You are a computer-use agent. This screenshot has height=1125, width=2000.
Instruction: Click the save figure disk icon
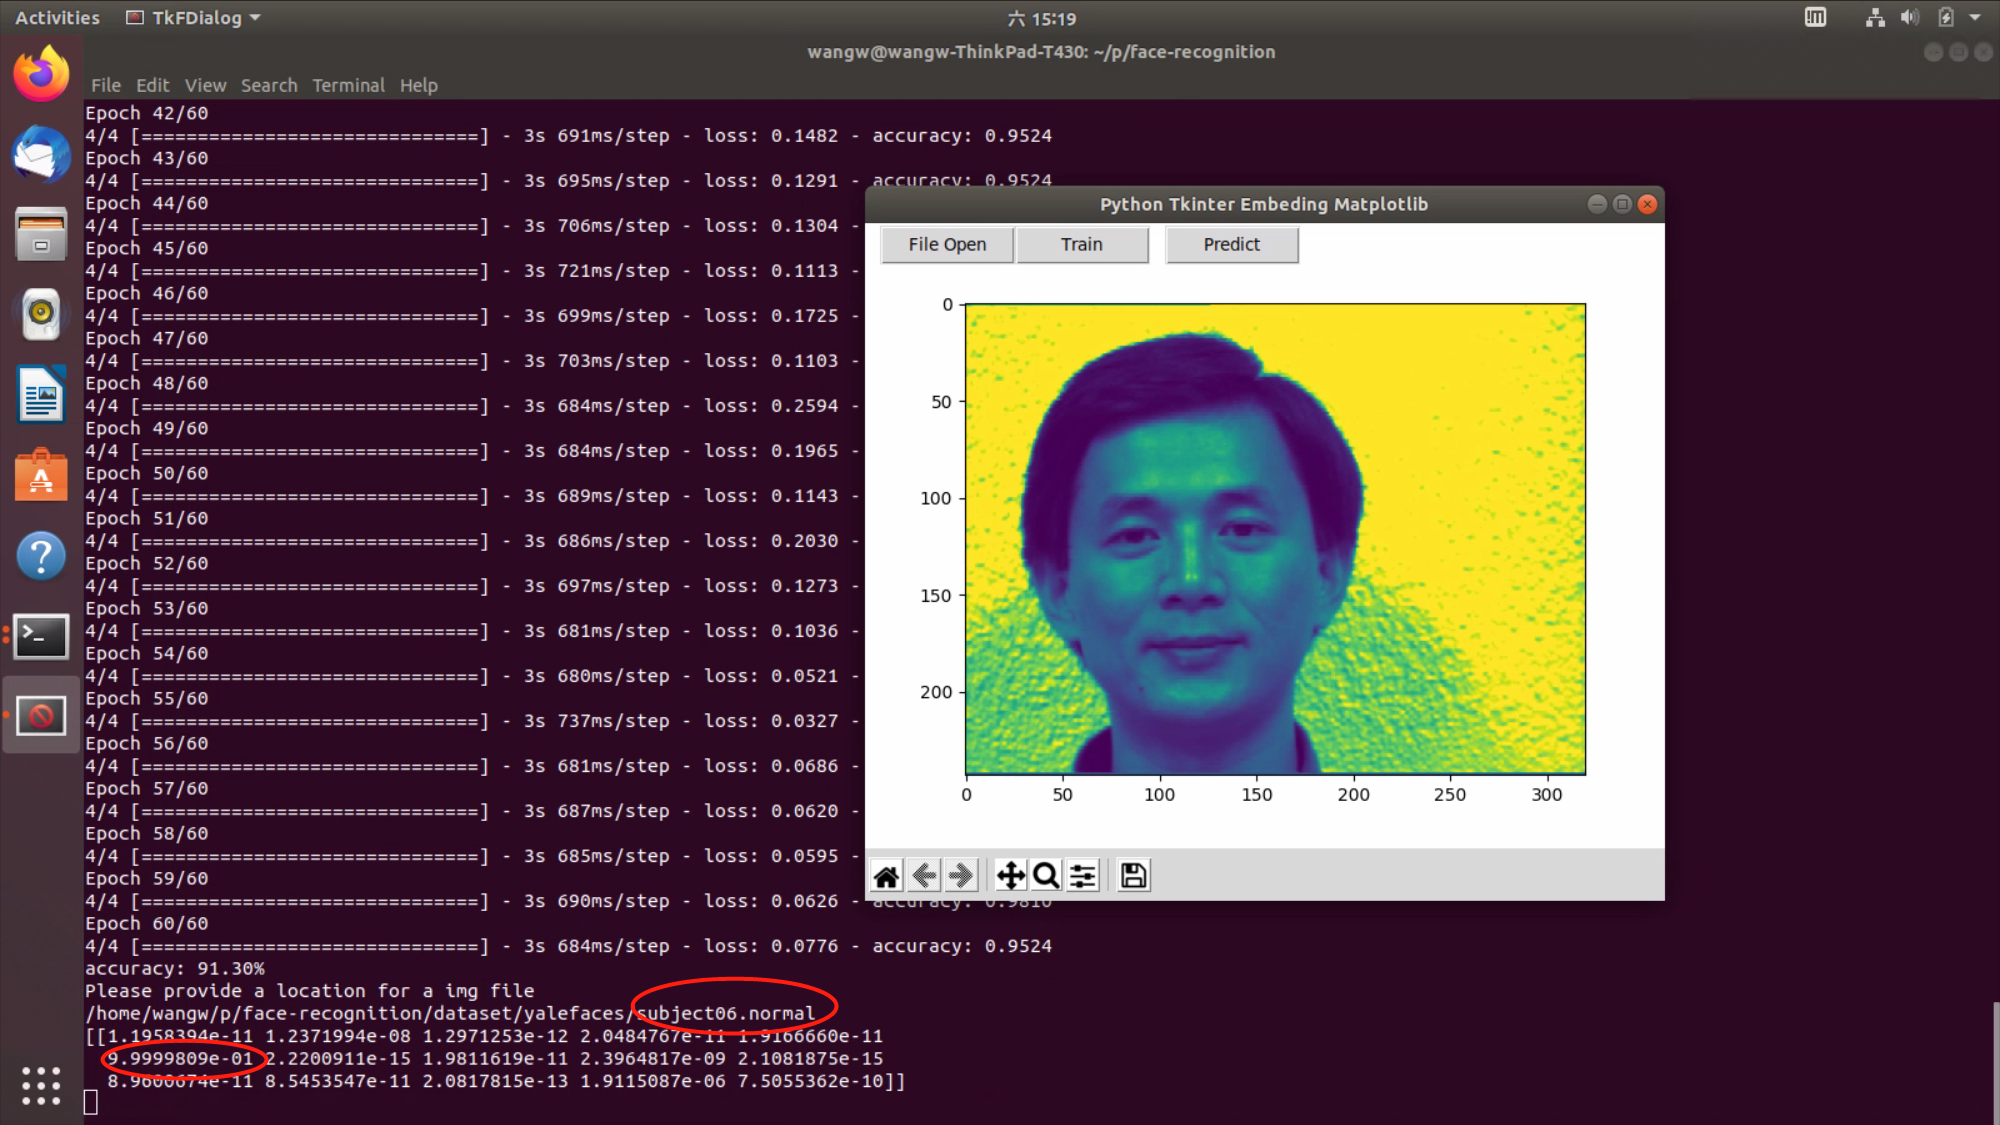point(1132,875)
